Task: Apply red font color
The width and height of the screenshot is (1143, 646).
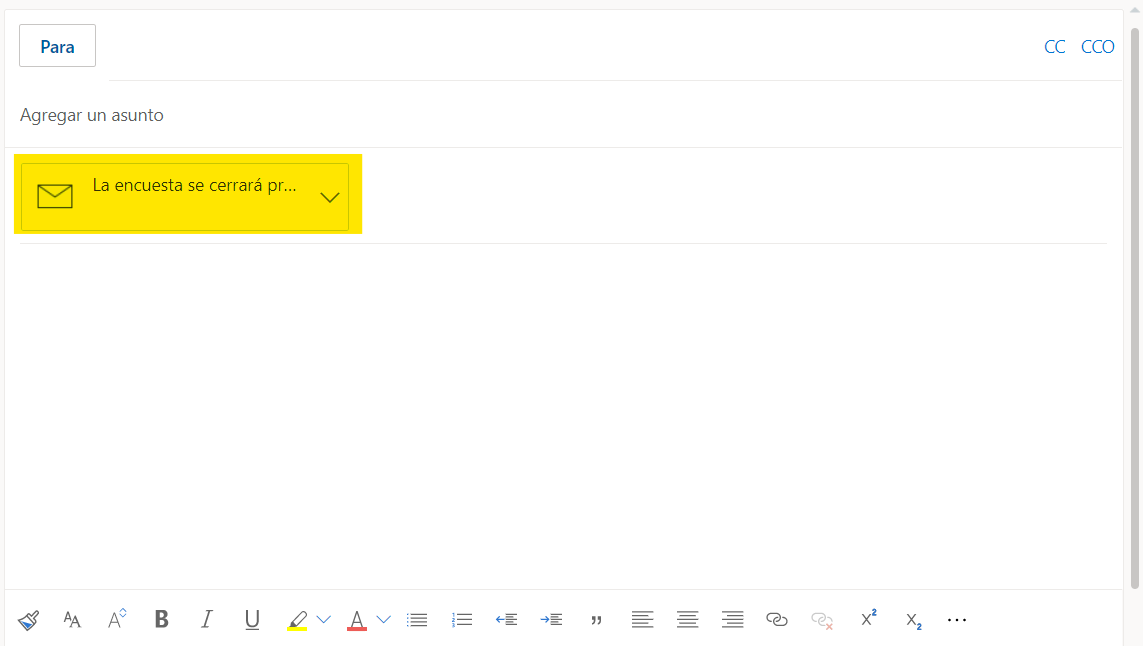Action: pos(356,620)
